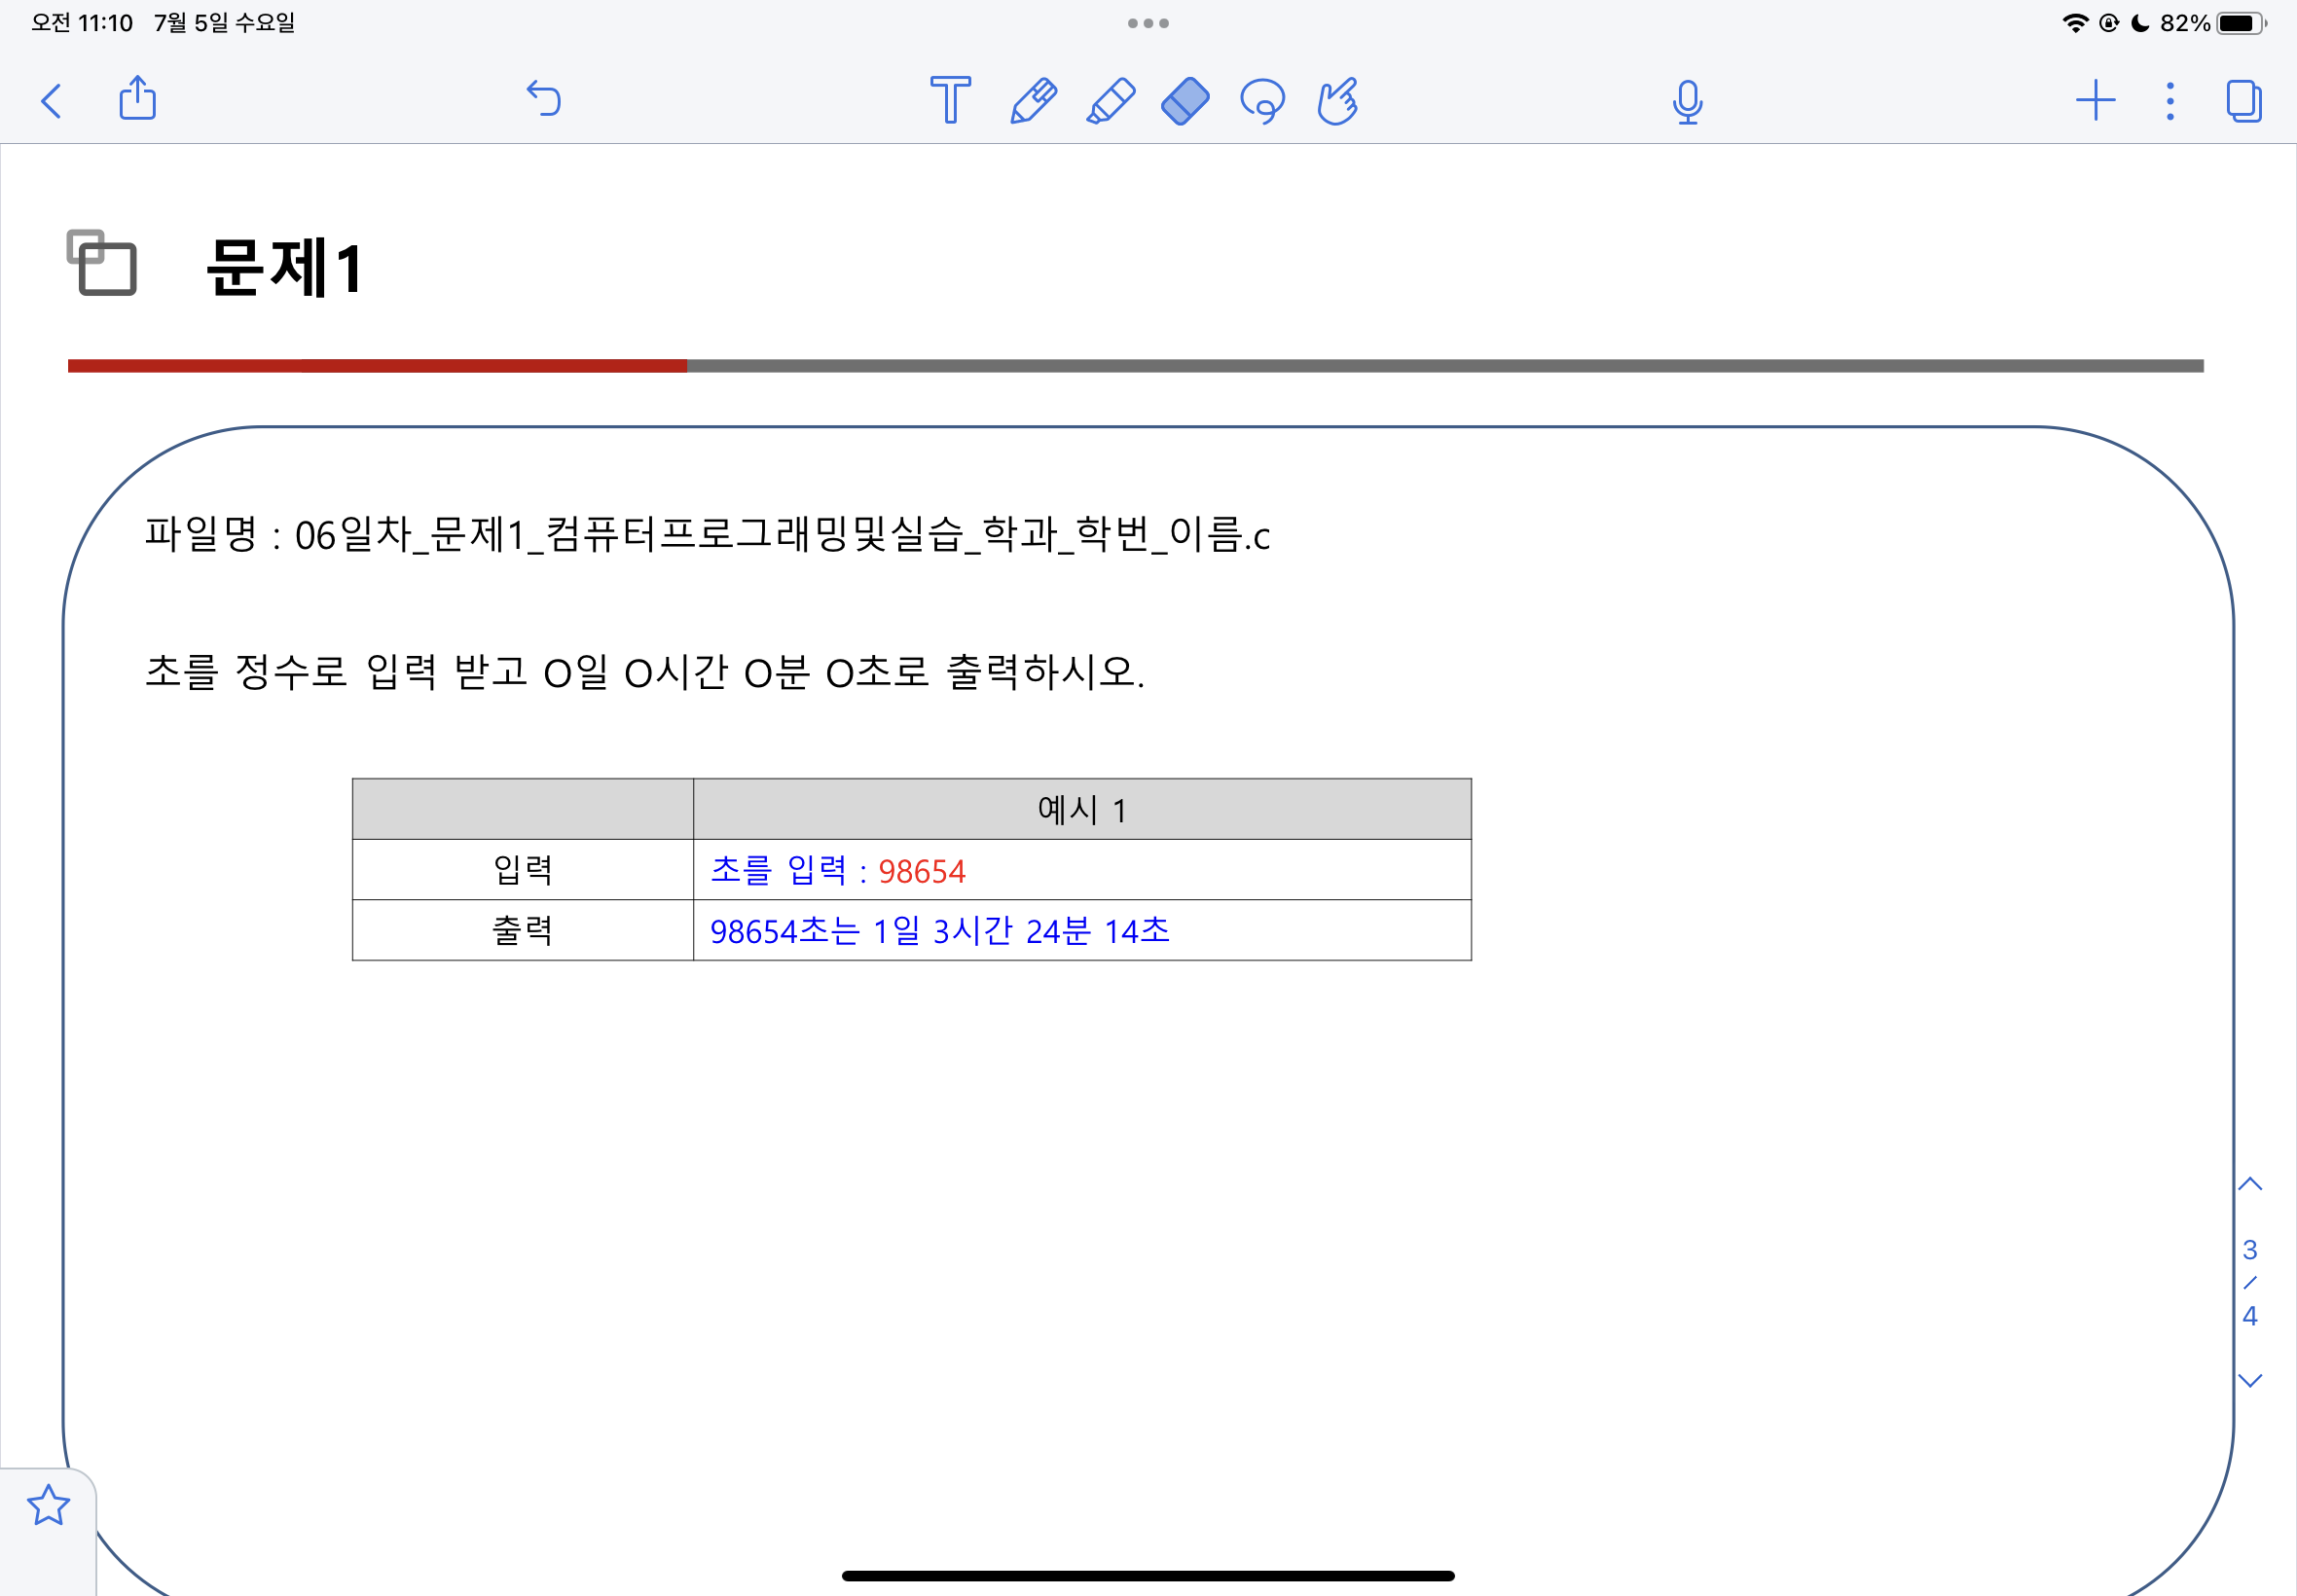Tap the battery status indicator
Viewport: 2297px width, 1596px height.
[2241, 23]
